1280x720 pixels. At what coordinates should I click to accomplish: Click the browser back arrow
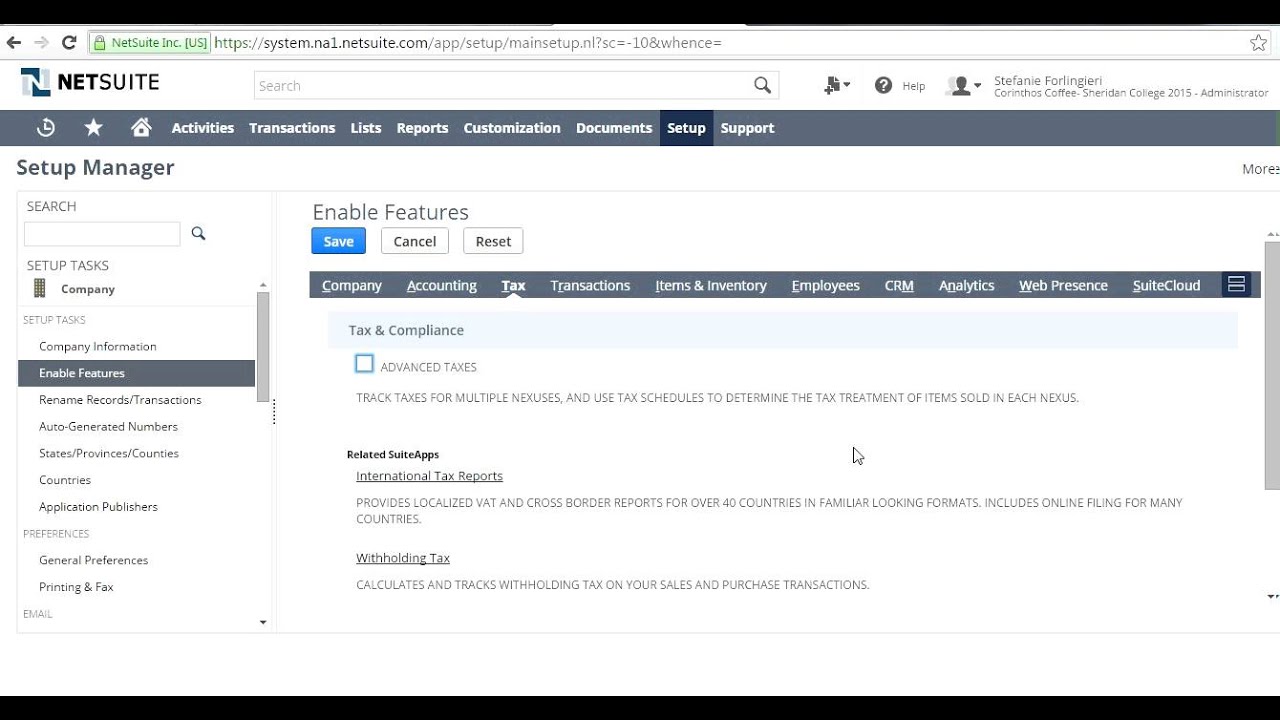pyautogui.click(x=14, y=42)
